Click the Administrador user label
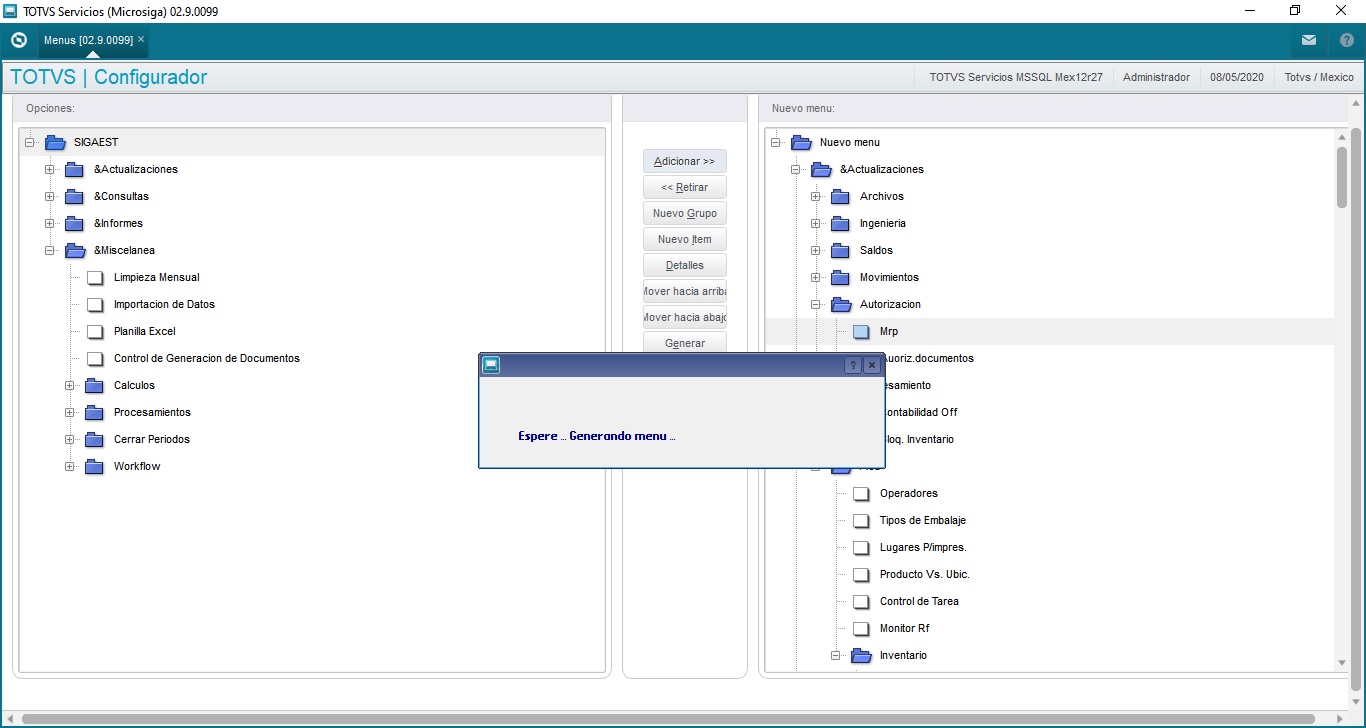This screenshot has height=728, width=1366. [1157, 77]
